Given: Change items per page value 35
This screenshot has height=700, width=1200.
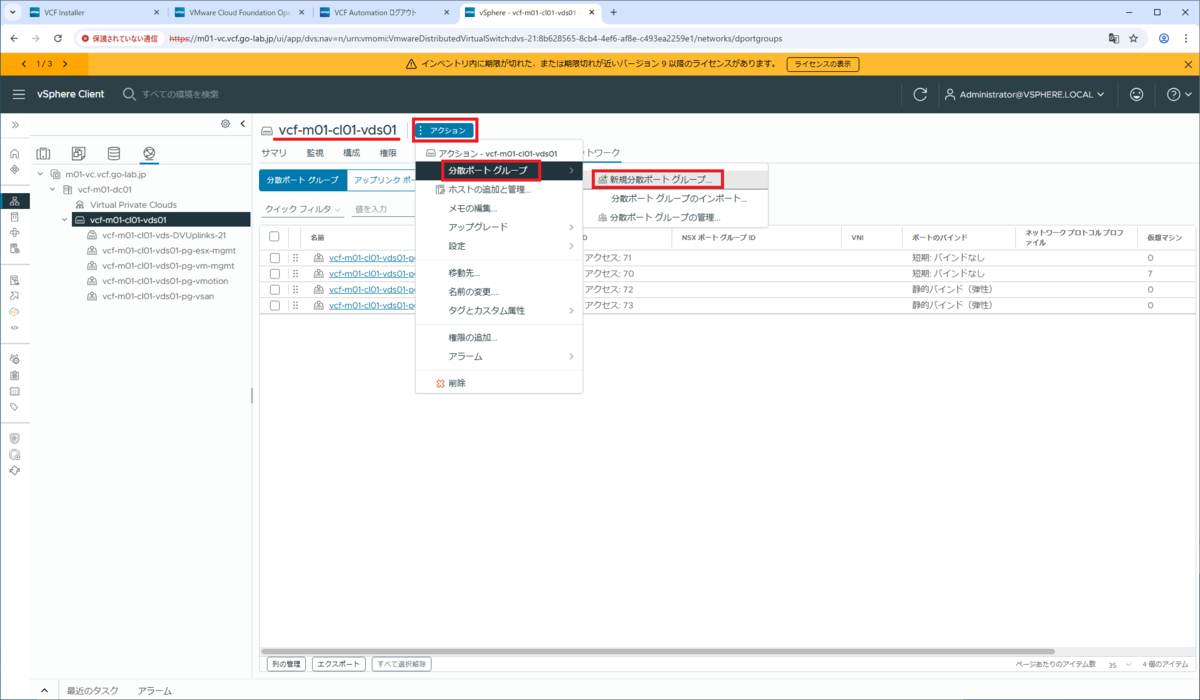Looking at the screenshot, I should tap(1117, 664).
